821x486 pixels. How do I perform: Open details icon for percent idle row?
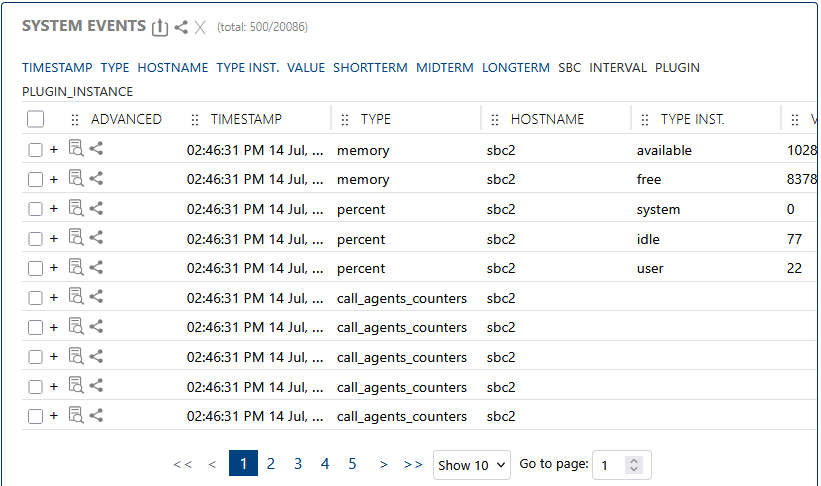pos(76,238)
